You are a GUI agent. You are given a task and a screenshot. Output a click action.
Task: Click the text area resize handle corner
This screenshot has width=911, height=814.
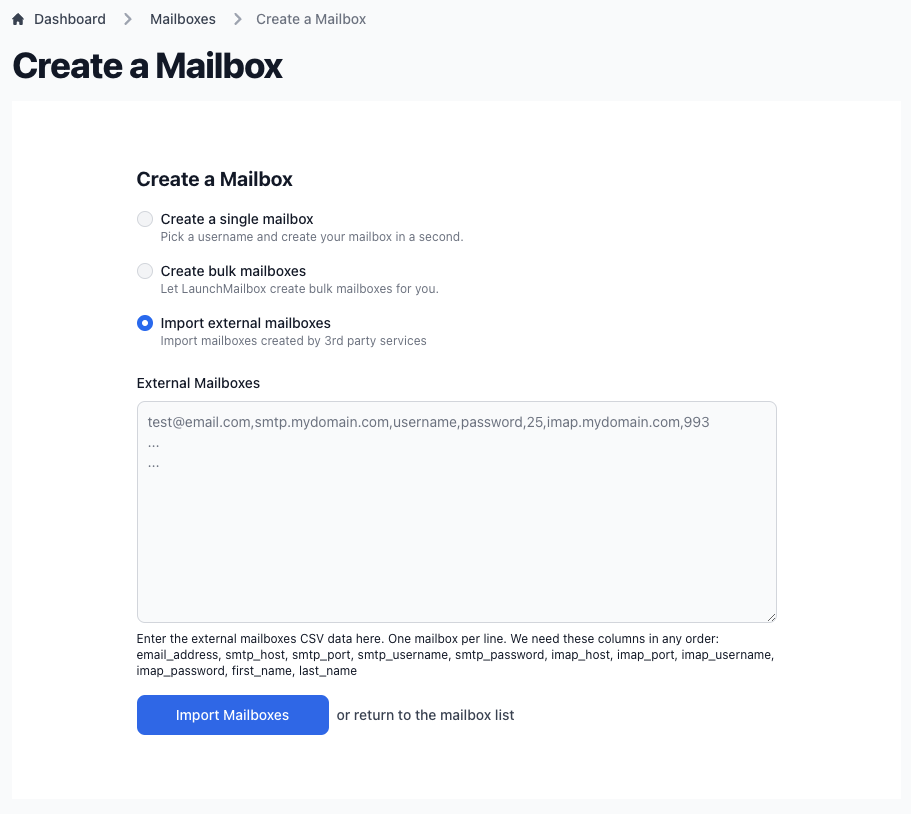point(771,617)
